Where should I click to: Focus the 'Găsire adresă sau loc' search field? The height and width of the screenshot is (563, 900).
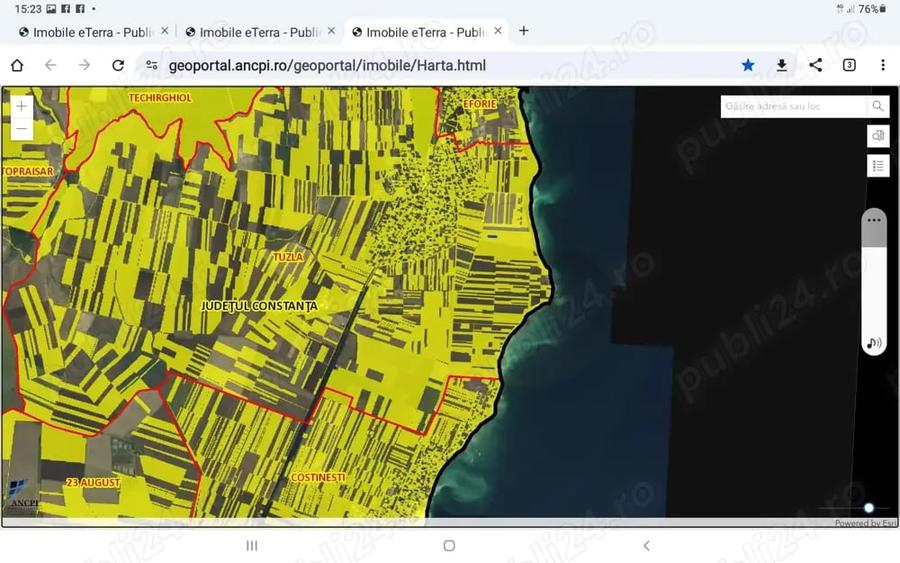[x=794, y=106]
